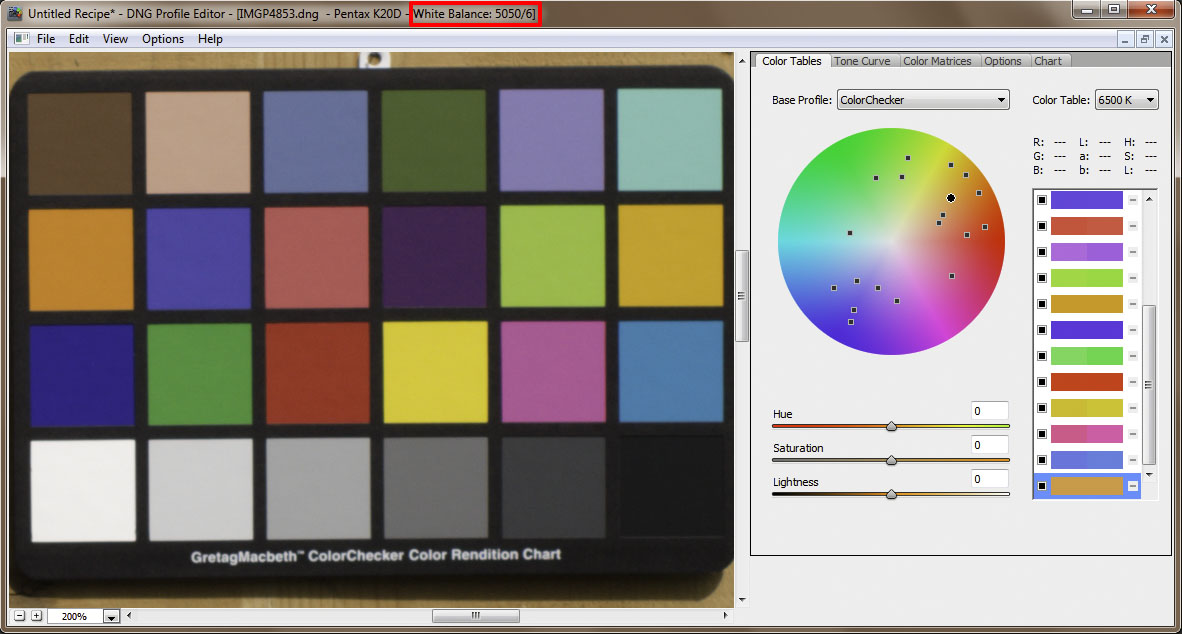The image size is (1182, 634).
Task: Sample the bright yellow patch on the ColorChecker
Action: pyautogui.click(x=435, y=372)
